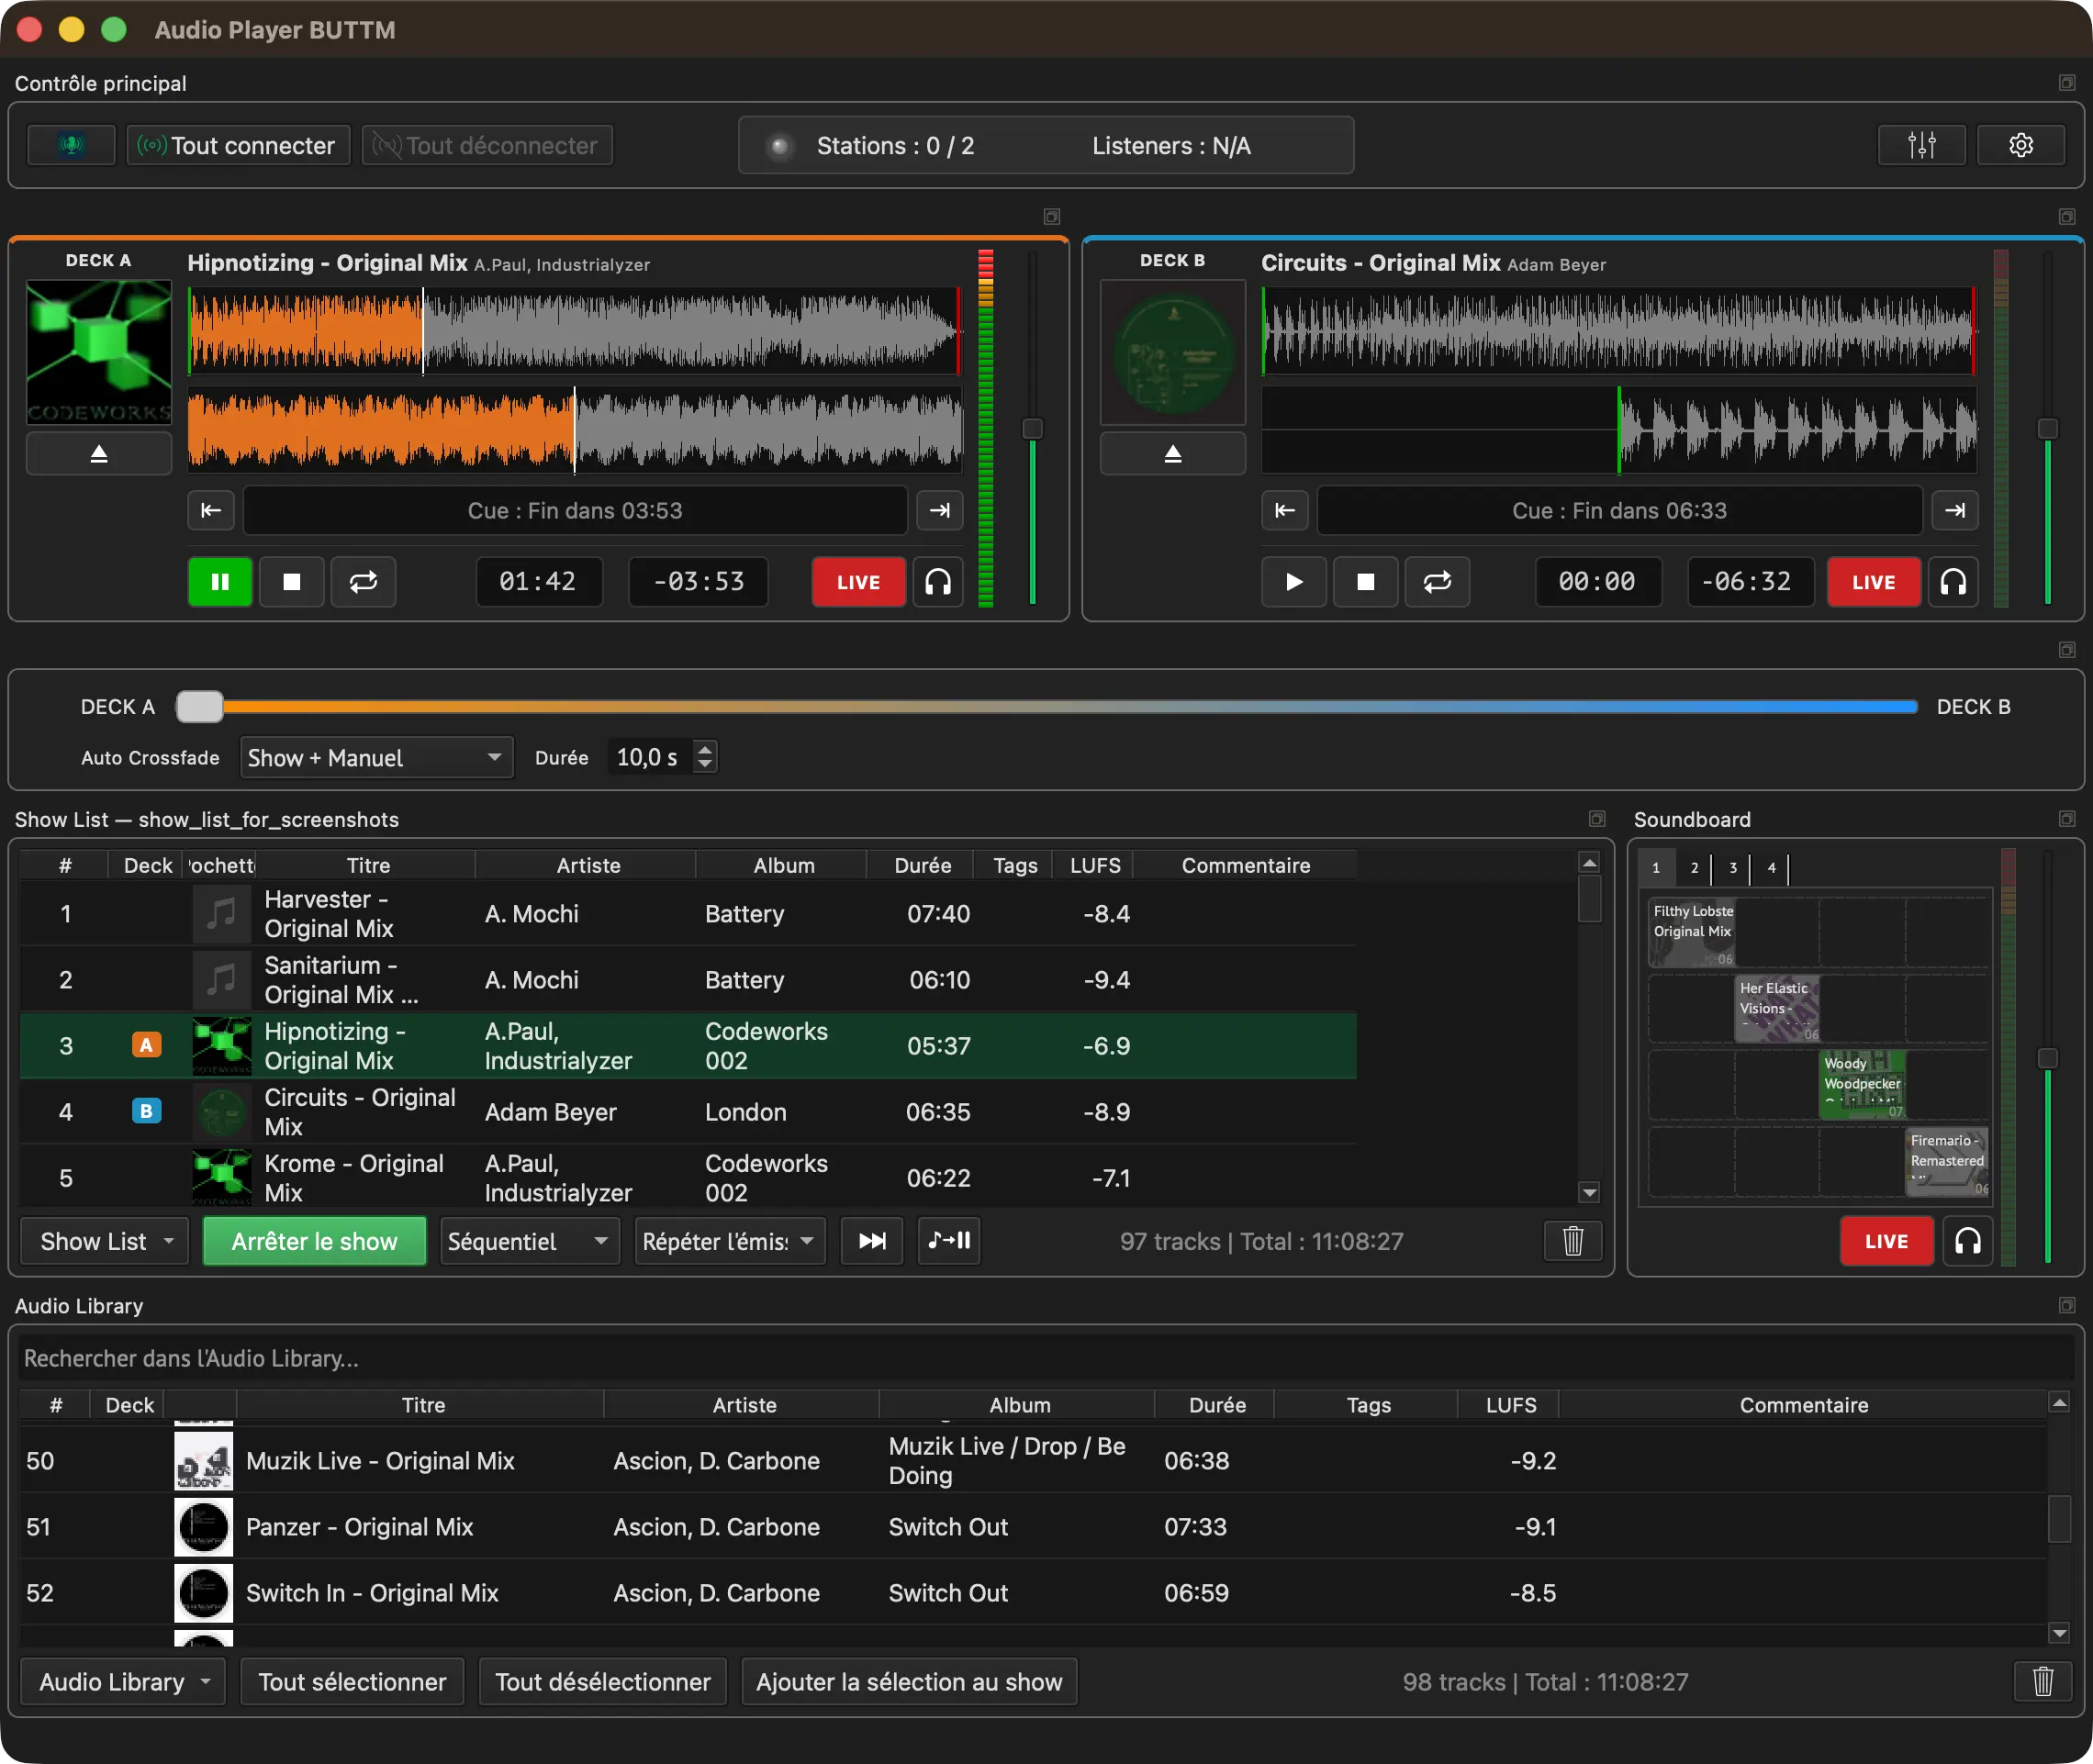This screenshot has height=1764, width=2093.
Task: Delete selected items with Show List trash icon
Action: (x=1573, y=1241)
